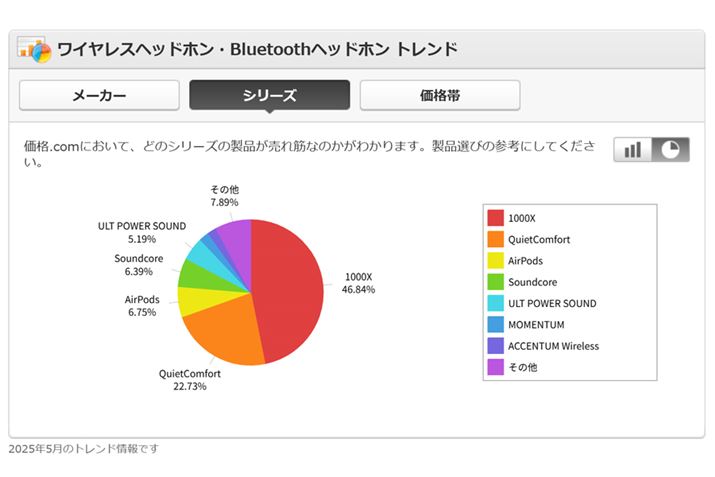The image size is (715, 477).
Task: Click the yellow AirPods legend swatch
Action: [495, 261]
